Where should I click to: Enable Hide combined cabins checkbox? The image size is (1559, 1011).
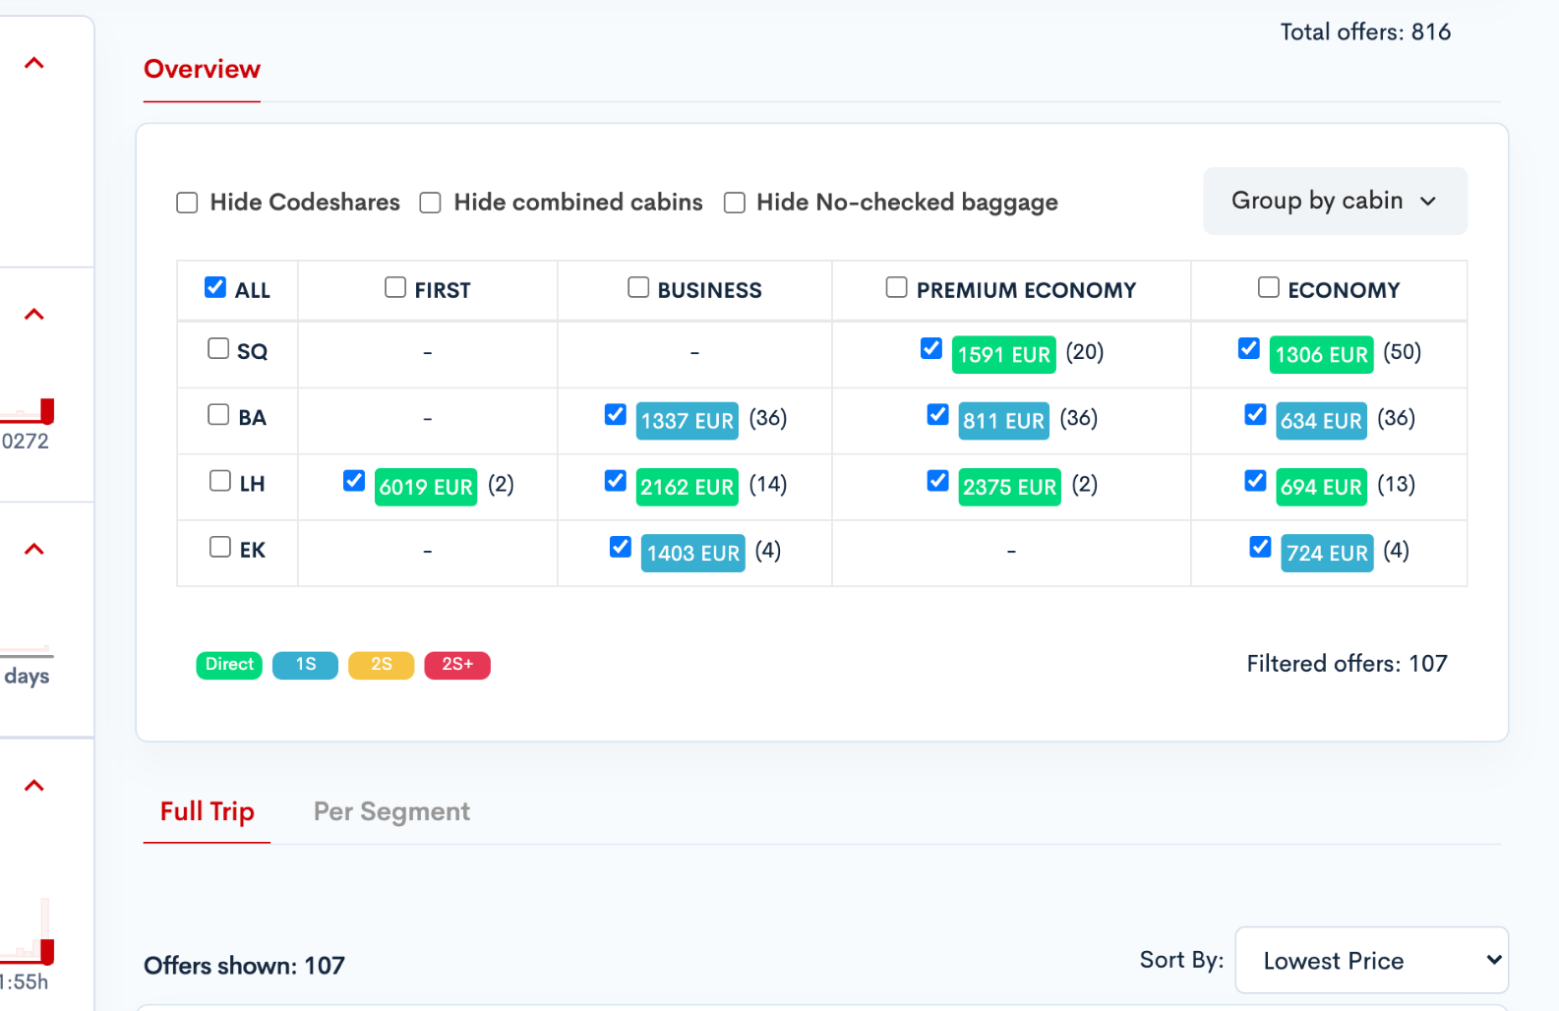click(x=430, y=203)
